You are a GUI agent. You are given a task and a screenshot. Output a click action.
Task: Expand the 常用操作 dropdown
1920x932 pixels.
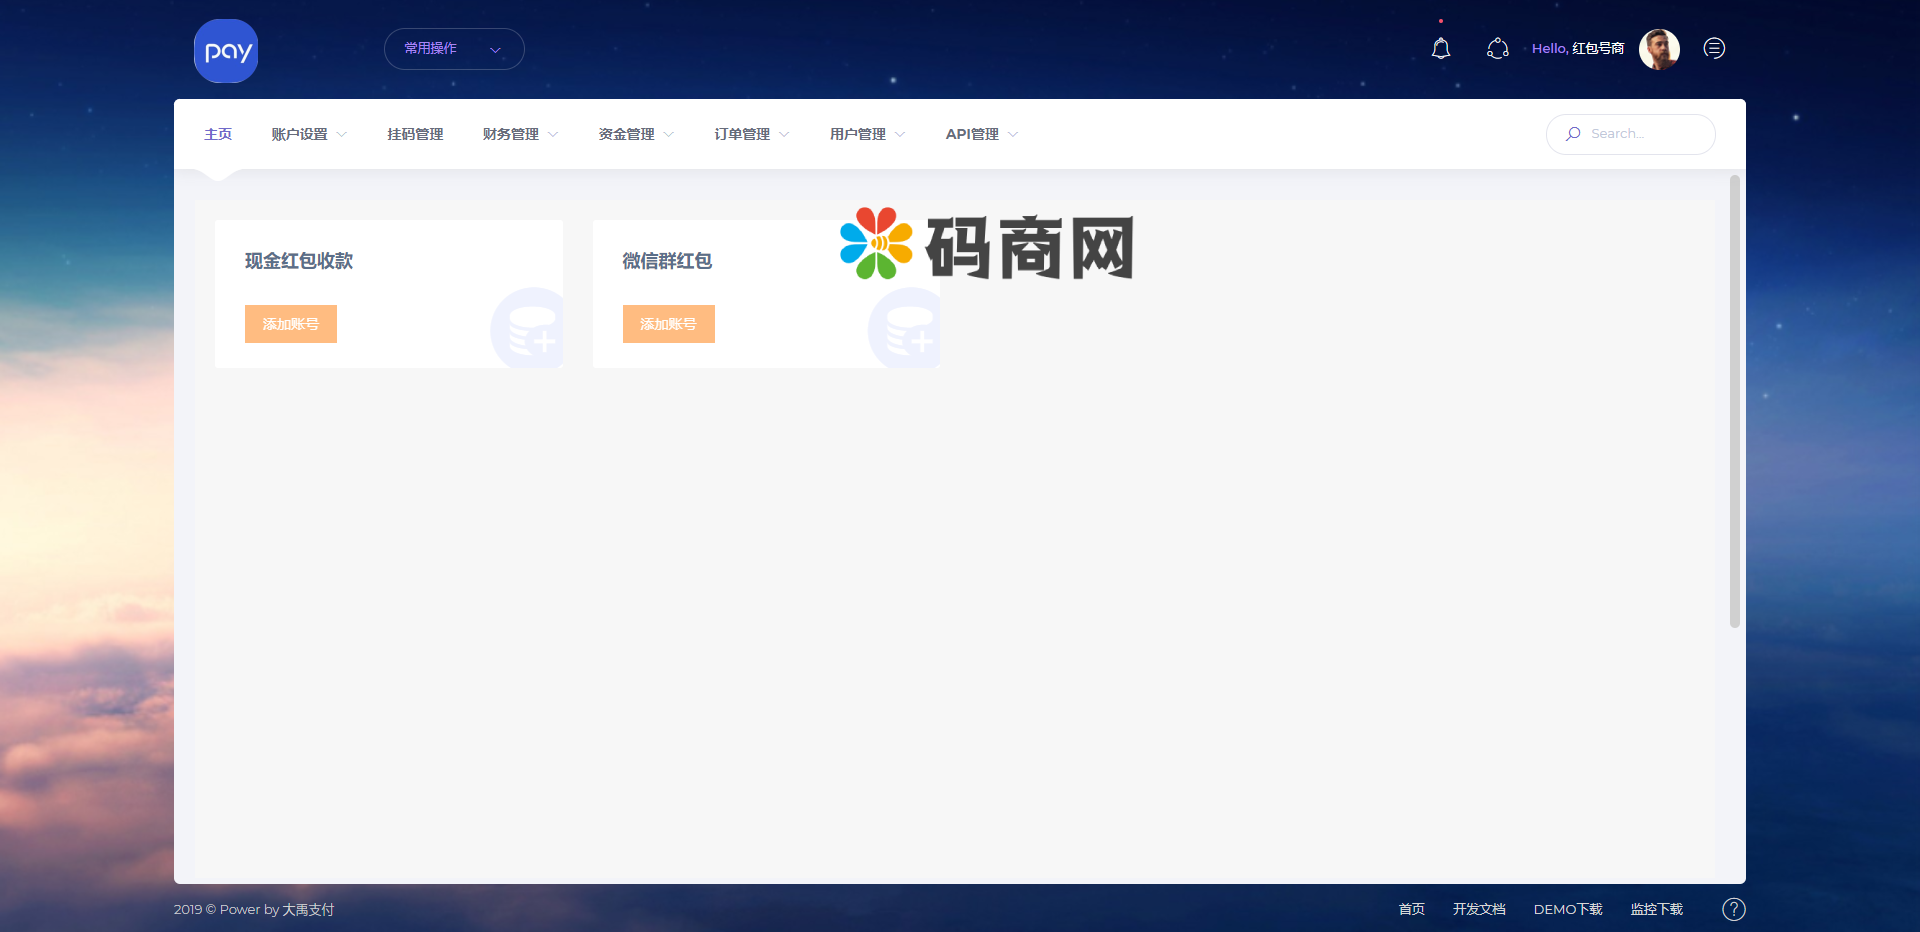[x=454, y=49]
